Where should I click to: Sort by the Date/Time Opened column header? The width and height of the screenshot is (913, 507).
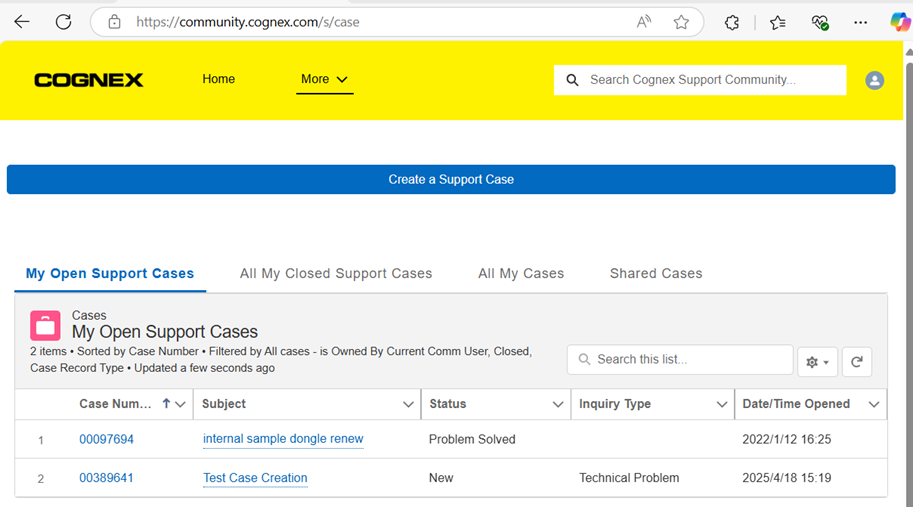[796, 404]
